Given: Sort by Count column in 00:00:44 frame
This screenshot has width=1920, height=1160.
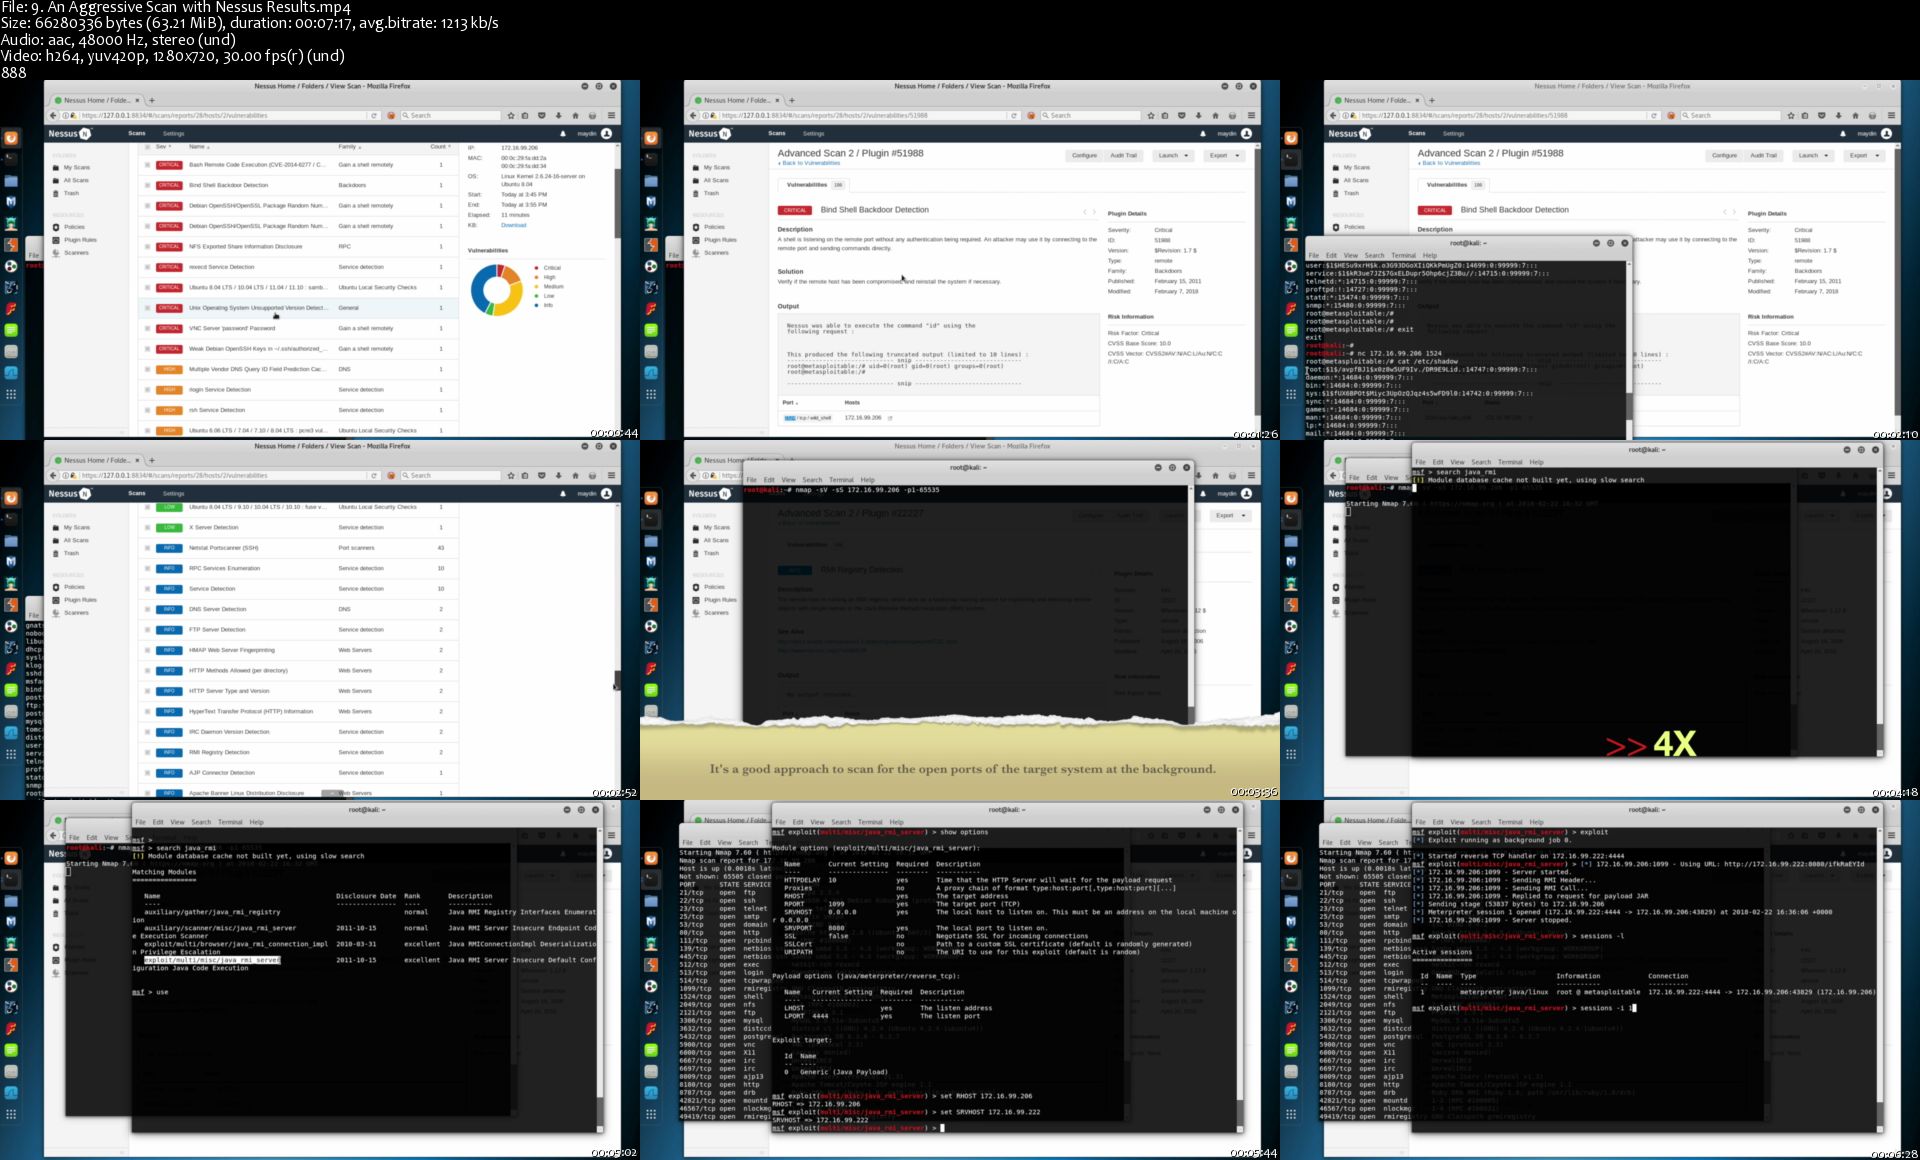Looking at the screenshot, I should (440, 147).
